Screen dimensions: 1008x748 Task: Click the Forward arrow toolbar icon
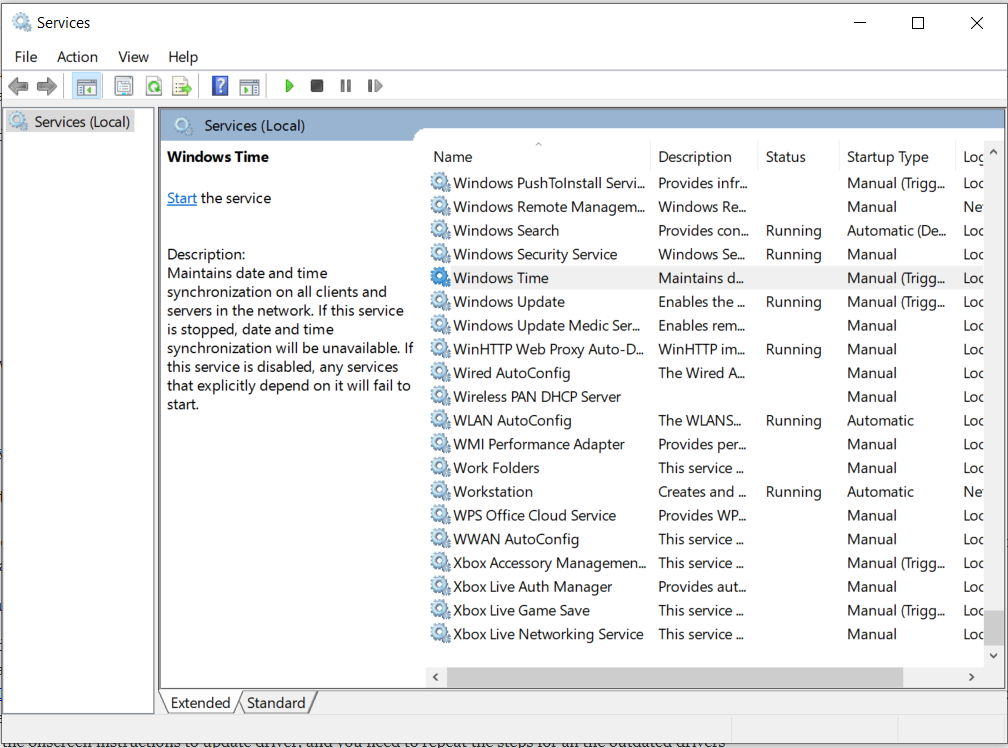(x=47, y=86)
